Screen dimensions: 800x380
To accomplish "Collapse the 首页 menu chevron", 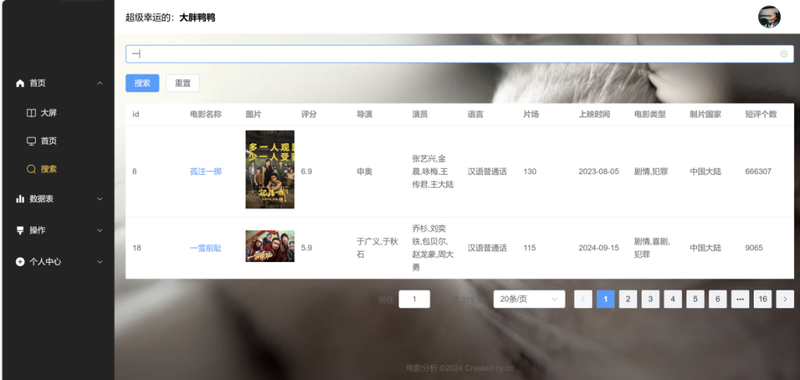I will pos(100,83).
